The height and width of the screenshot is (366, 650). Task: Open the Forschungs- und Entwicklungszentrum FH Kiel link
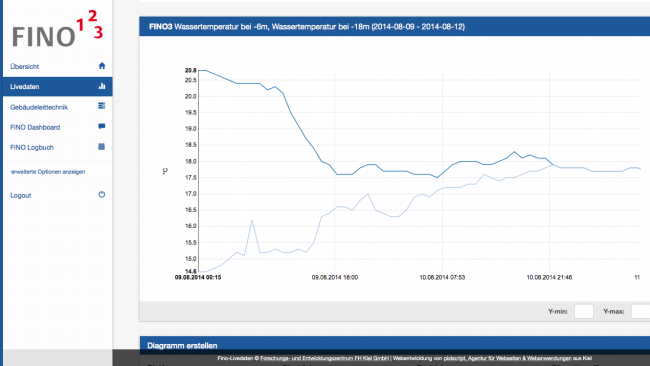[325, 359]
